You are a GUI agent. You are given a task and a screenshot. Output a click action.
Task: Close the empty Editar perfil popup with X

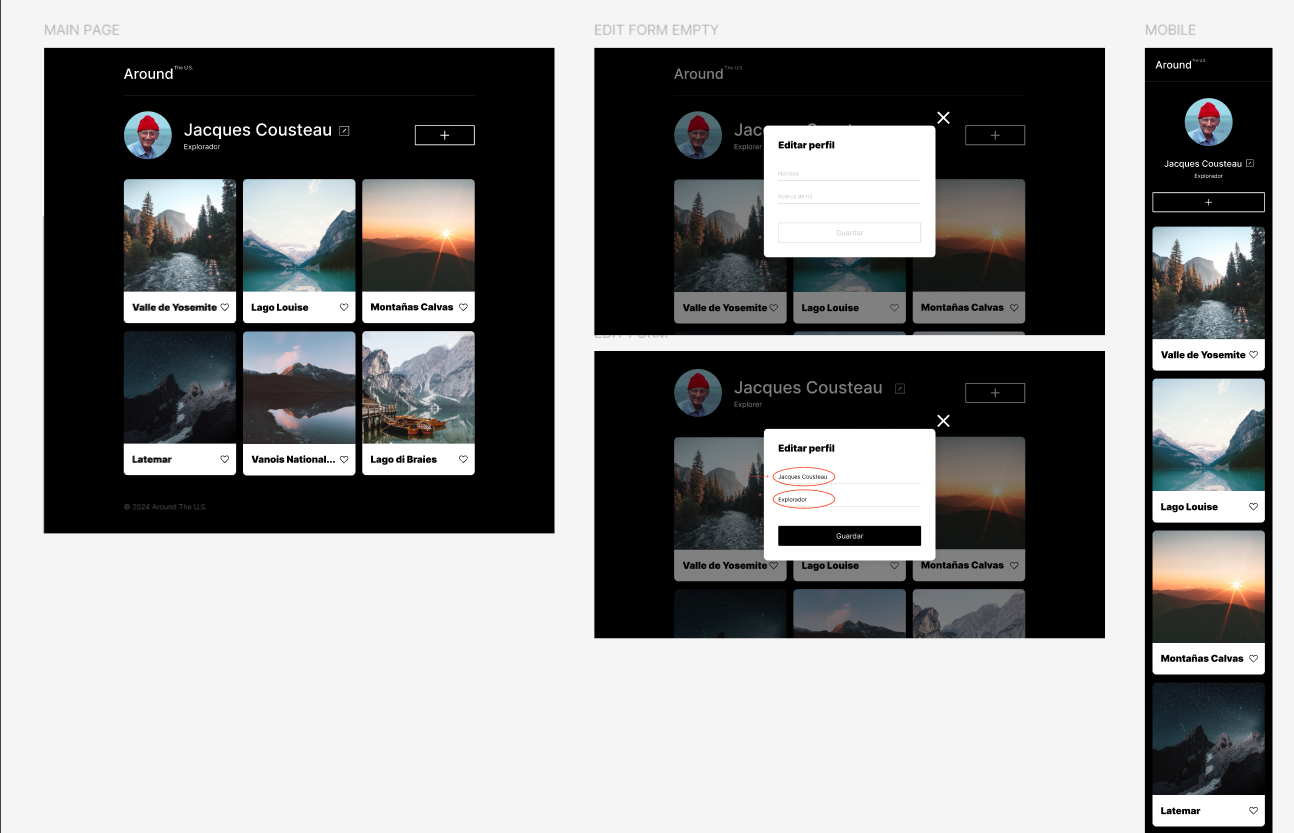tap(943, 118)
